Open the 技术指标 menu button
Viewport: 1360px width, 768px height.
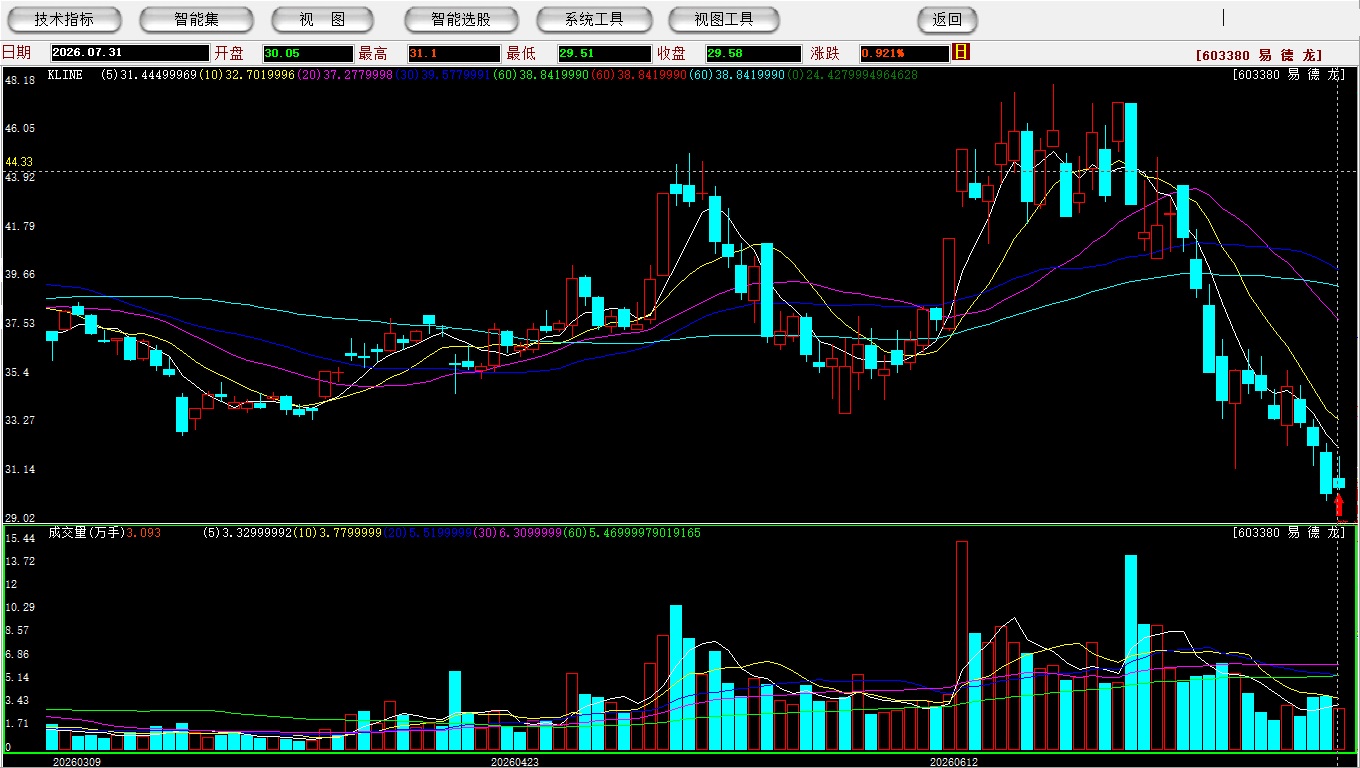64,19
